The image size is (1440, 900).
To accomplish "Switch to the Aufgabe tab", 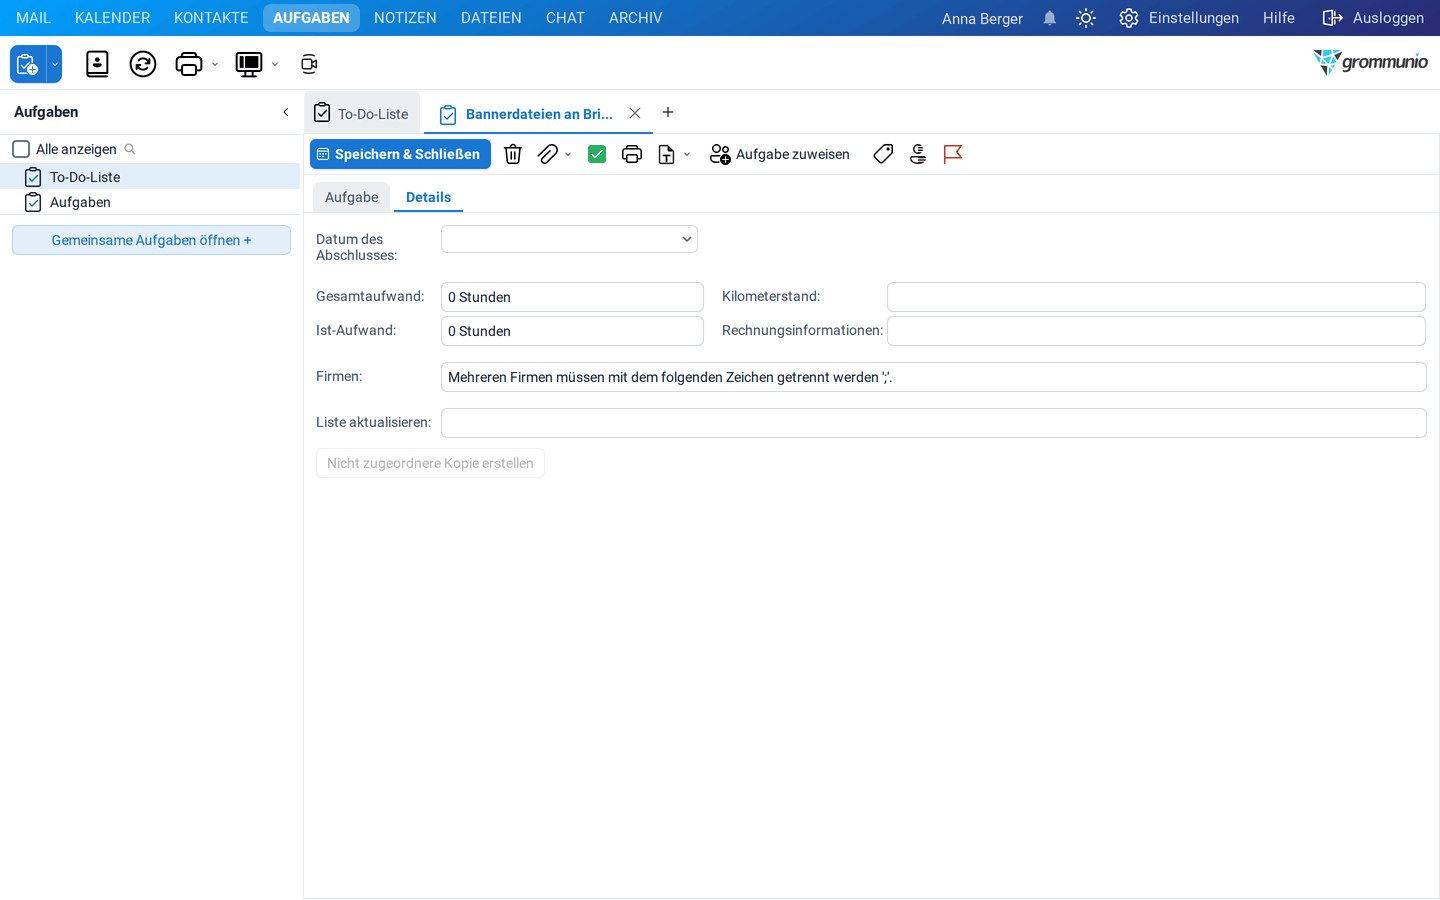I will click(352, 197).
